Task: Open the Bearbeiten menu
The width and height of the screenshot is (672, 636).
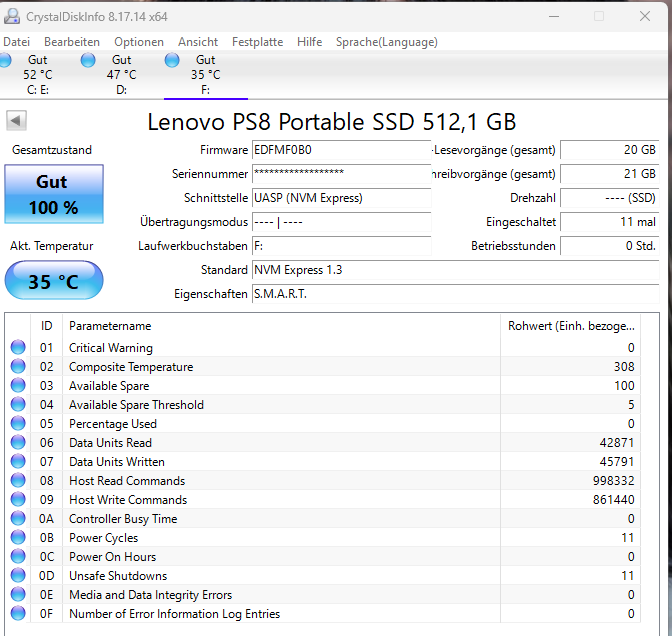Action: click(72, 42)
